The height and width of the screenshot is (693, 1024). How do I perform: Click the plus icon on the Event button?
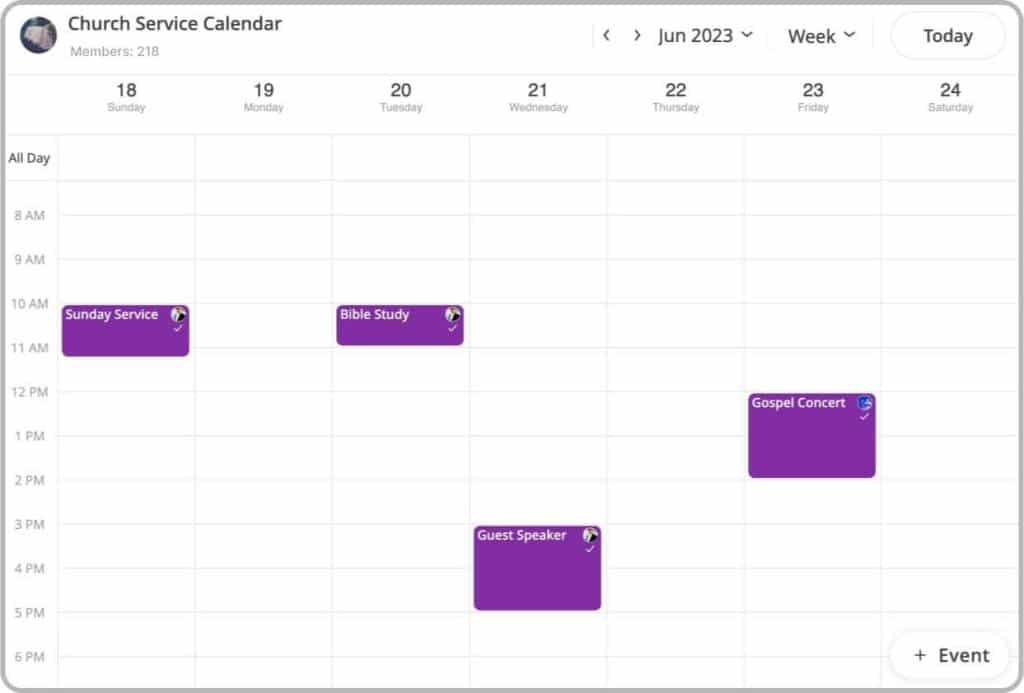pyautogui.click(x=919, y=655)
